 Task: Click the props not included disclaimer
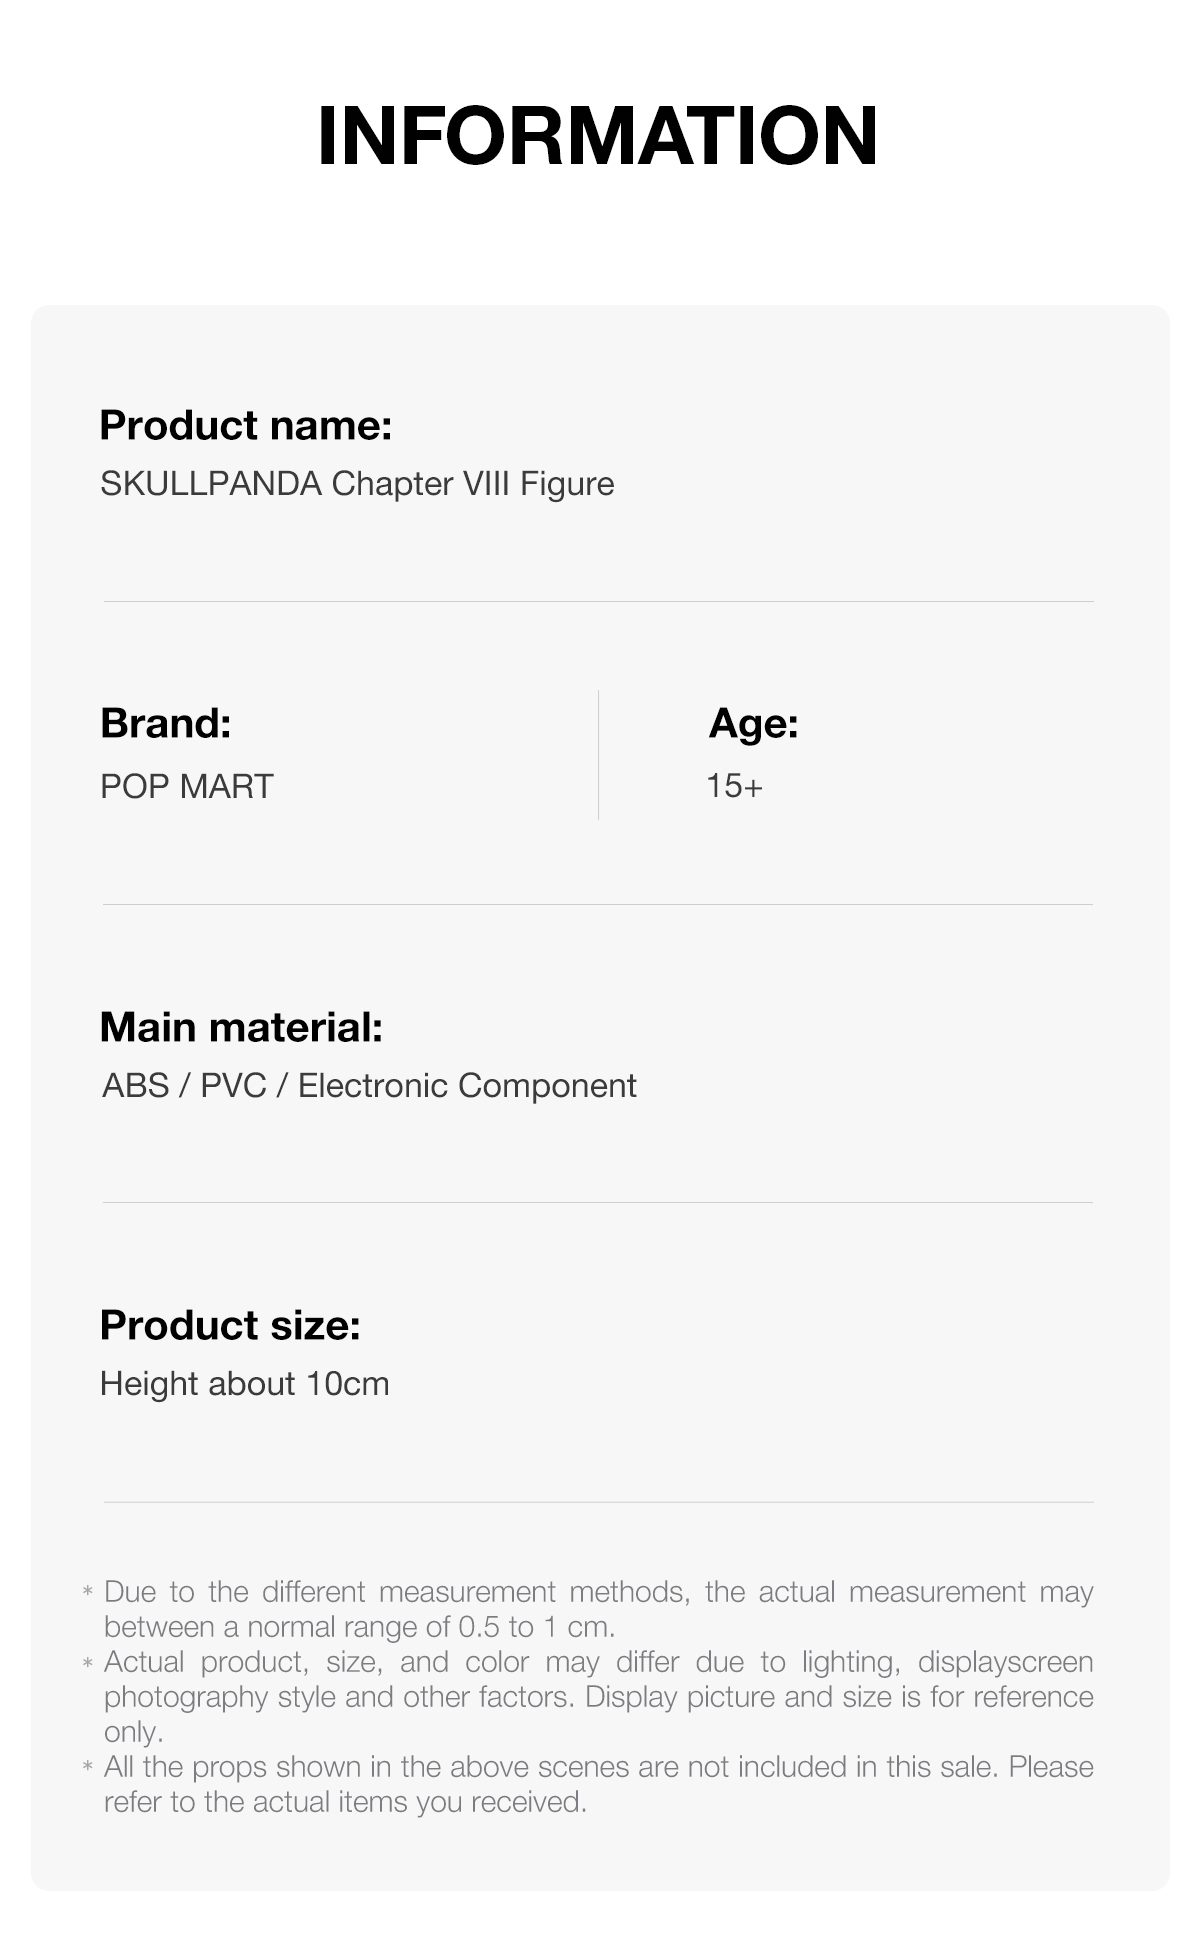point(598,1784)
